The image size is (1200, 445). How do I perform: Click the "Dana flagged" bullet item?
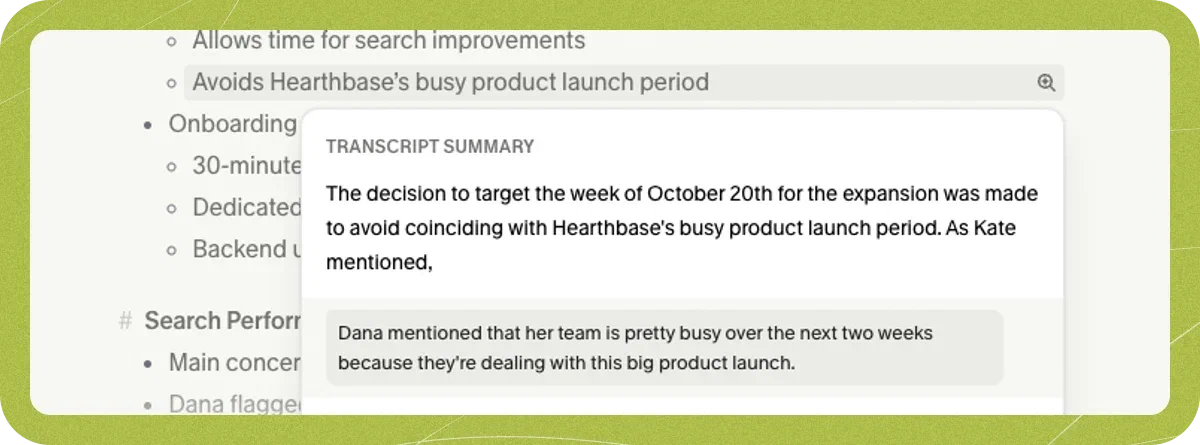(x=235, y=404)
